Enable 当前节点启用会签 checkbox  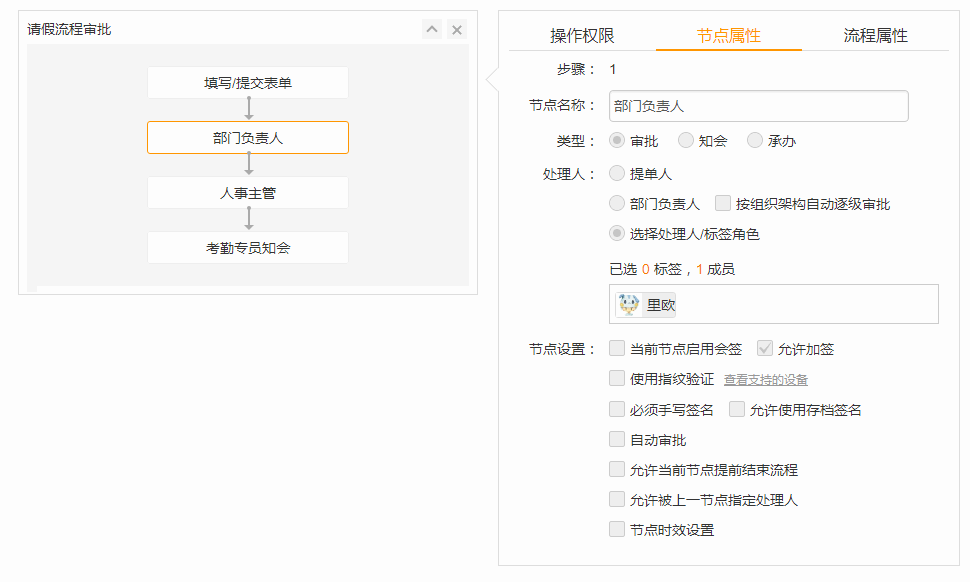point(617,348)
